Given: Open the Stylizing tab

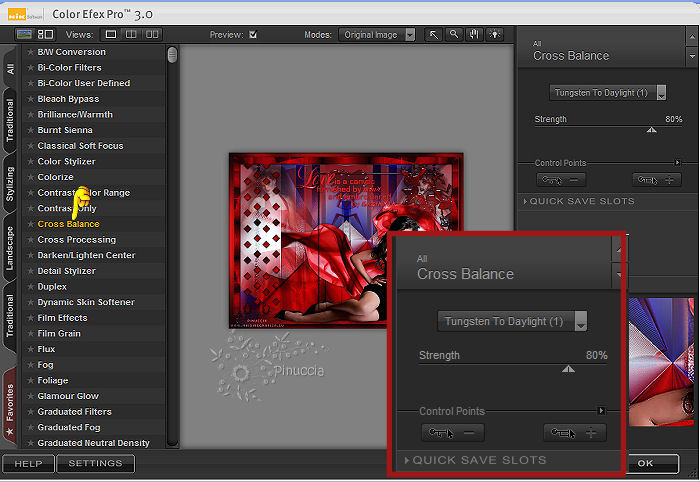Looking at the screenshot, I should [x=10, y=184].
